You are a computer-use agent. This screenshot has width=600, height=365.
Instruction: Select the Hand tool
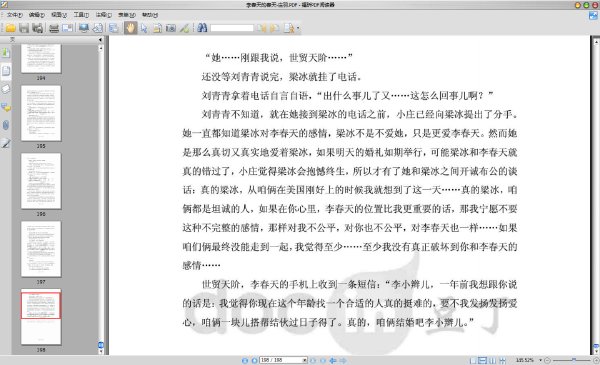pos(130,28)
